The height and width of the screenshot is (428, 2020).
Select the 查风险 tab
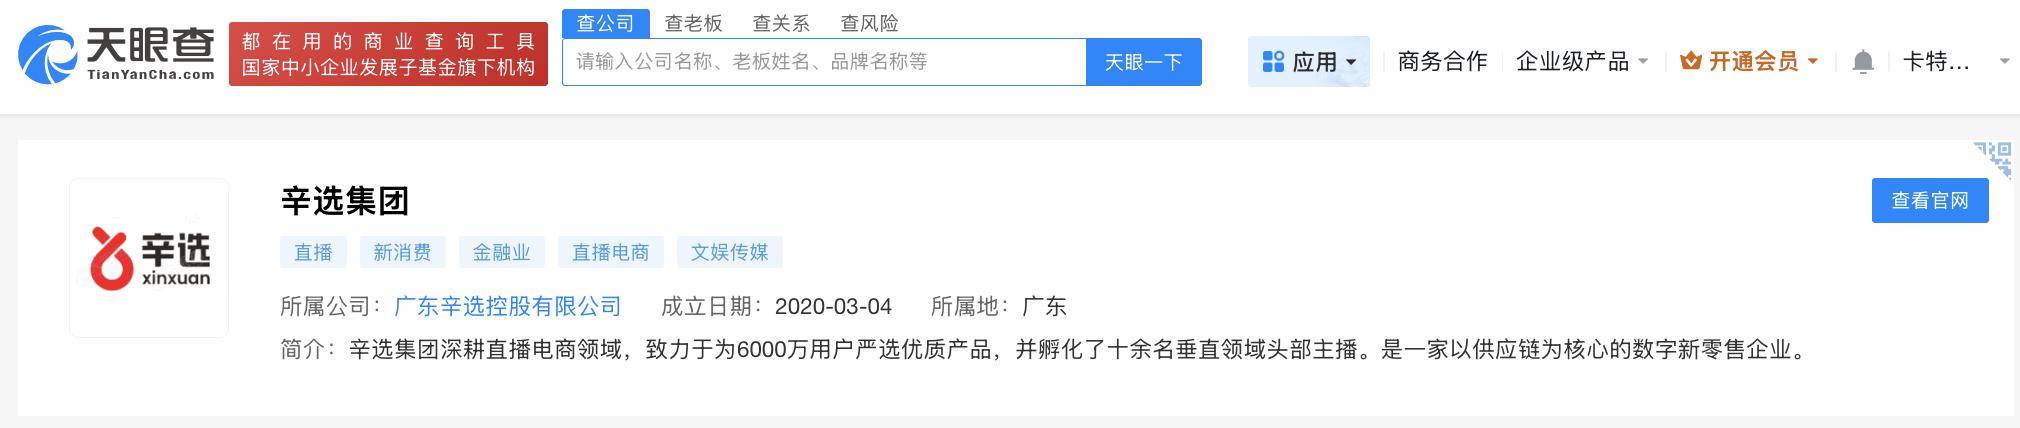869,23
